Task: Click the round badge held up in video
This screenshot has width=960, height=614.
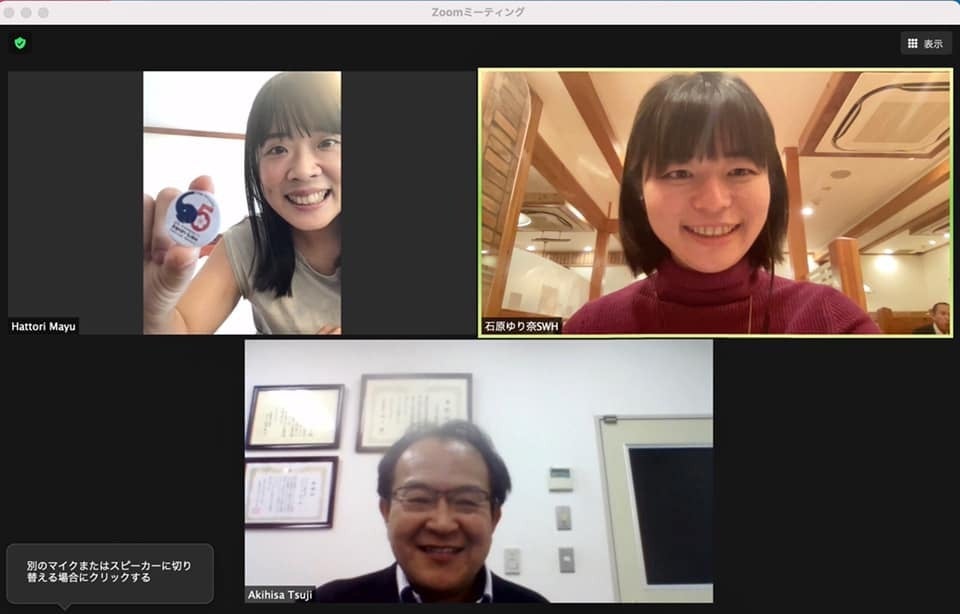Action: [x=192, y=217]
